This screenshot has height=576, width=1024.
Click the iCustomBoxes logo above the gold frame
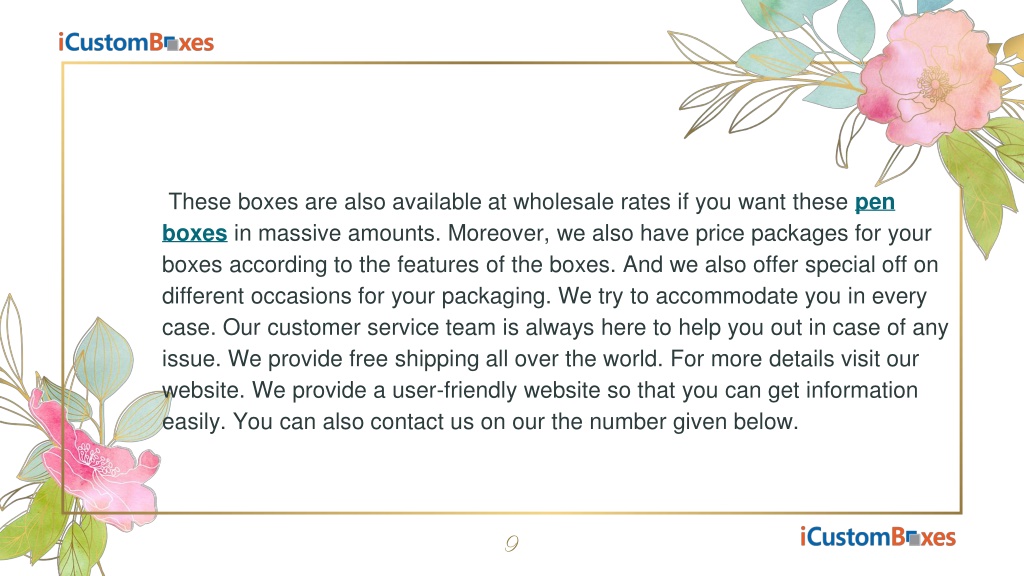point(136,42)
